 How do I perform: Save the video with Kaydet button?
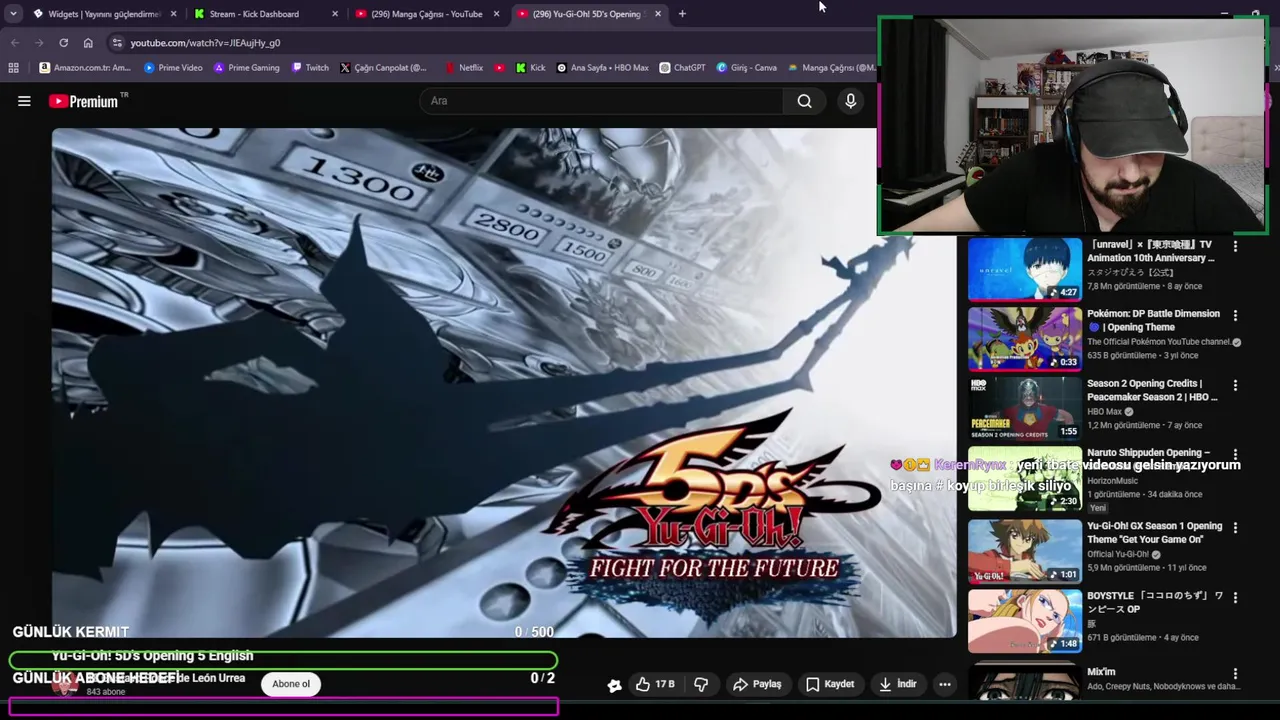[830, 684]
